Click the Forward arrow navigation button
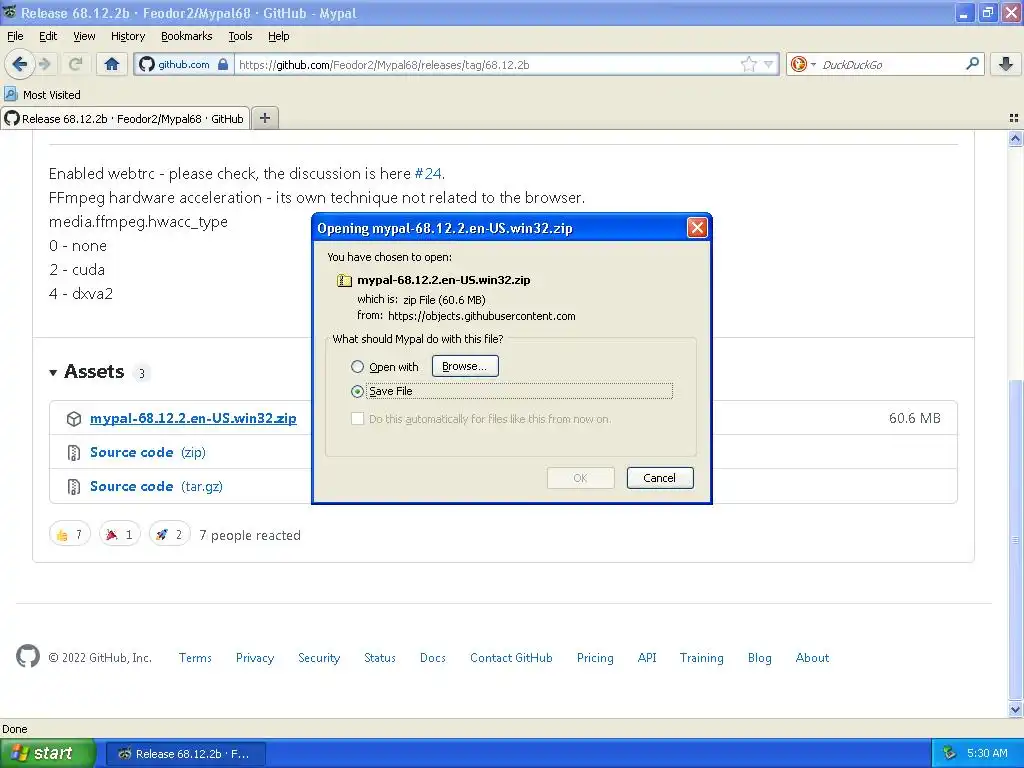1024x768 pixels. pos(44,64)
